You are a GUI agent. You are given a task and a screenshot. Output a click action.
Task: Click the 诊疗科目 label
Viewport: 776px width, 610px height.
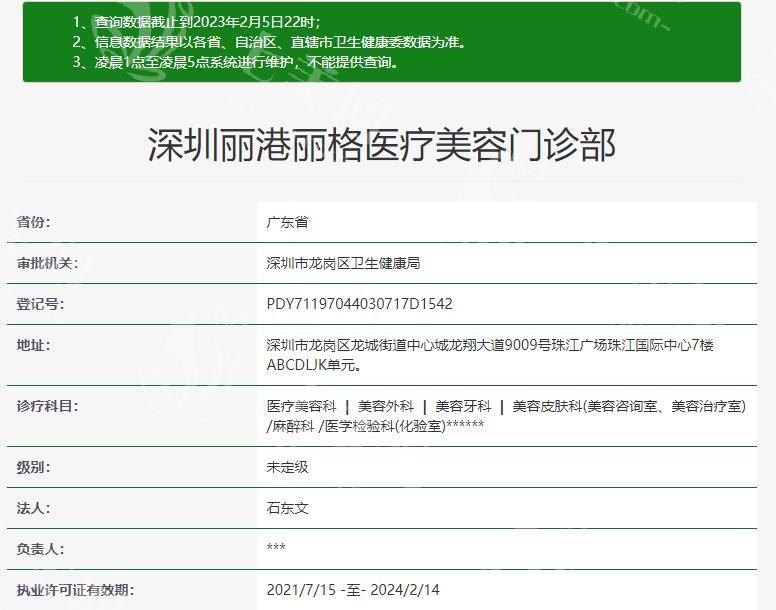(x=47, y=406)
